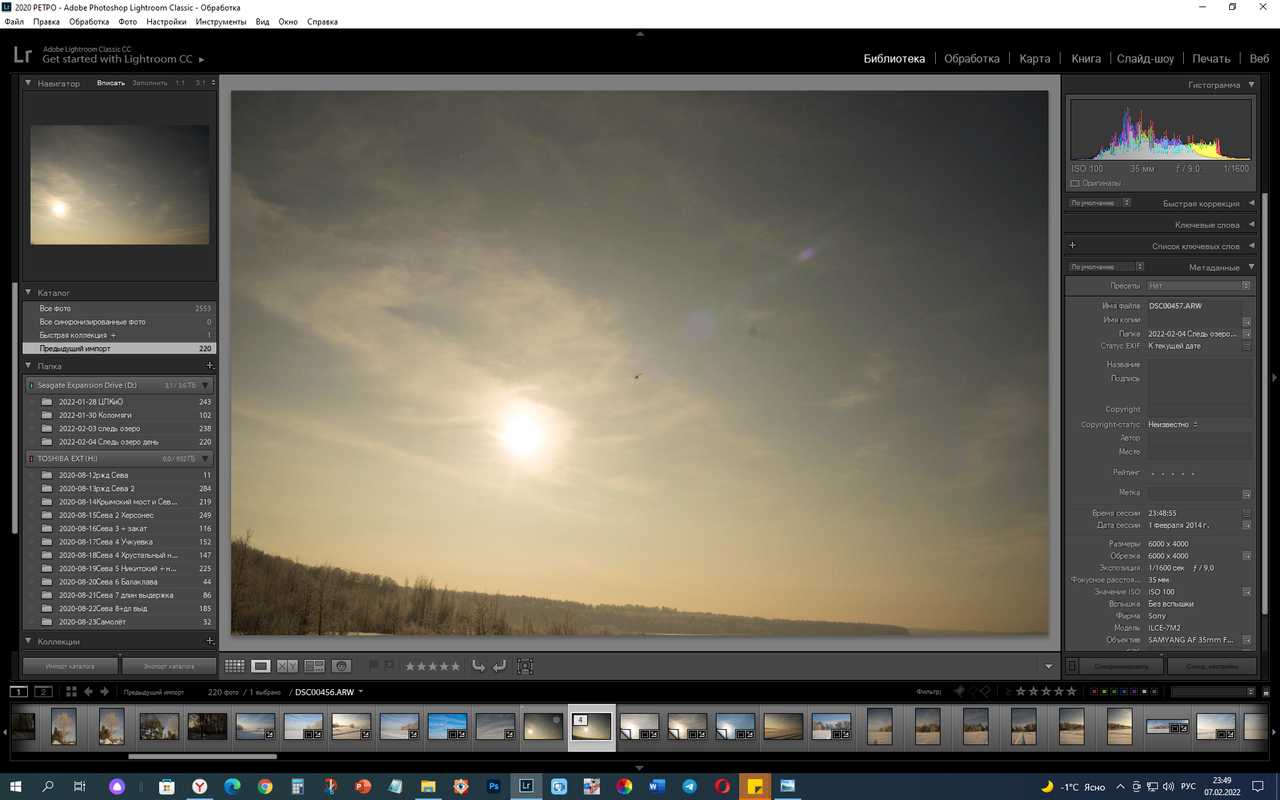Flag photo as picked in toolbar

(374, 666)
